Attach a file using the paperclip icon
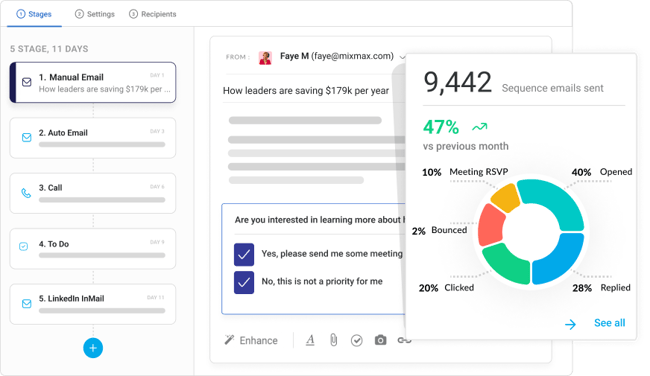Screen dimensions: 650x376 tap(333, 340)
